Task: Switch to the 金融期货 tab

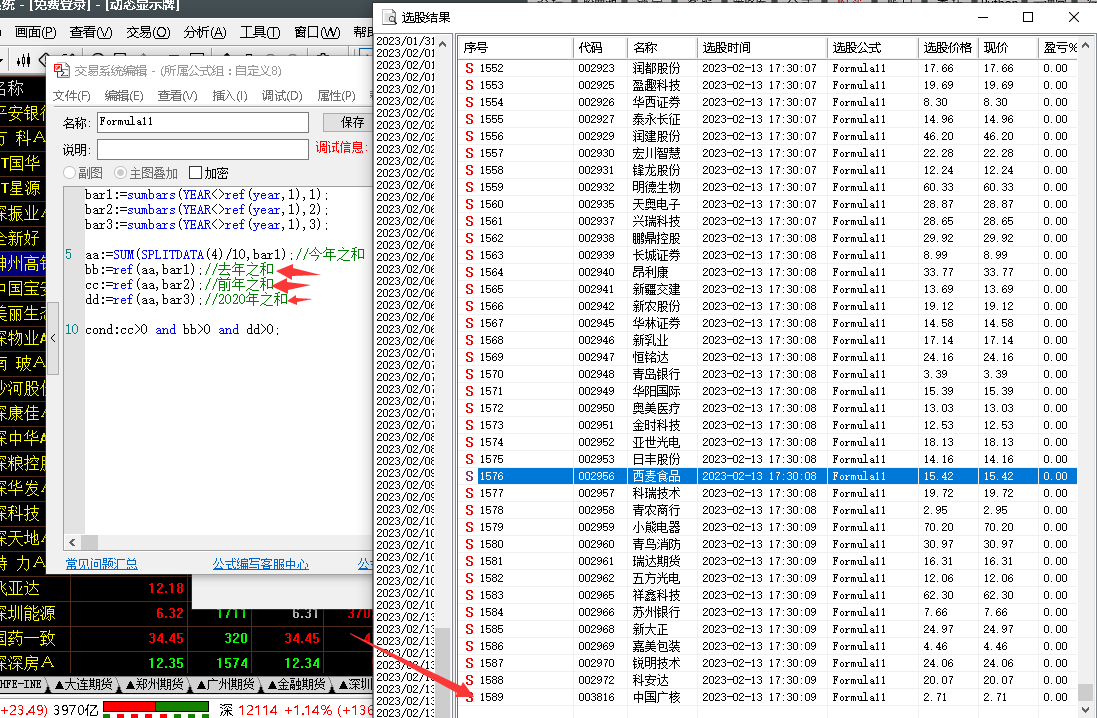Action: pos(297,684)
